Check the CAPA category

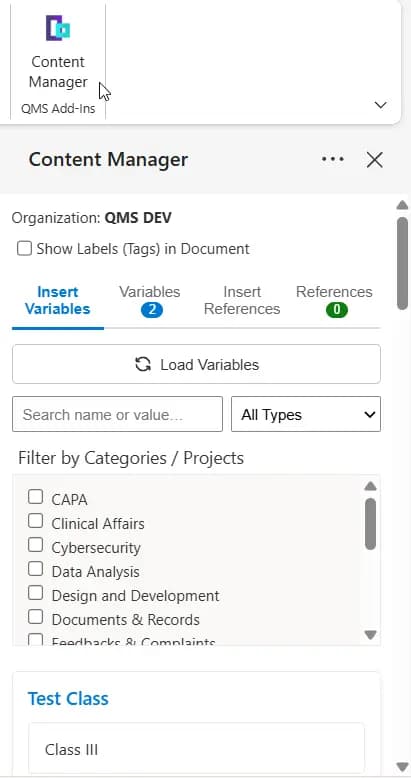(35, 497)
